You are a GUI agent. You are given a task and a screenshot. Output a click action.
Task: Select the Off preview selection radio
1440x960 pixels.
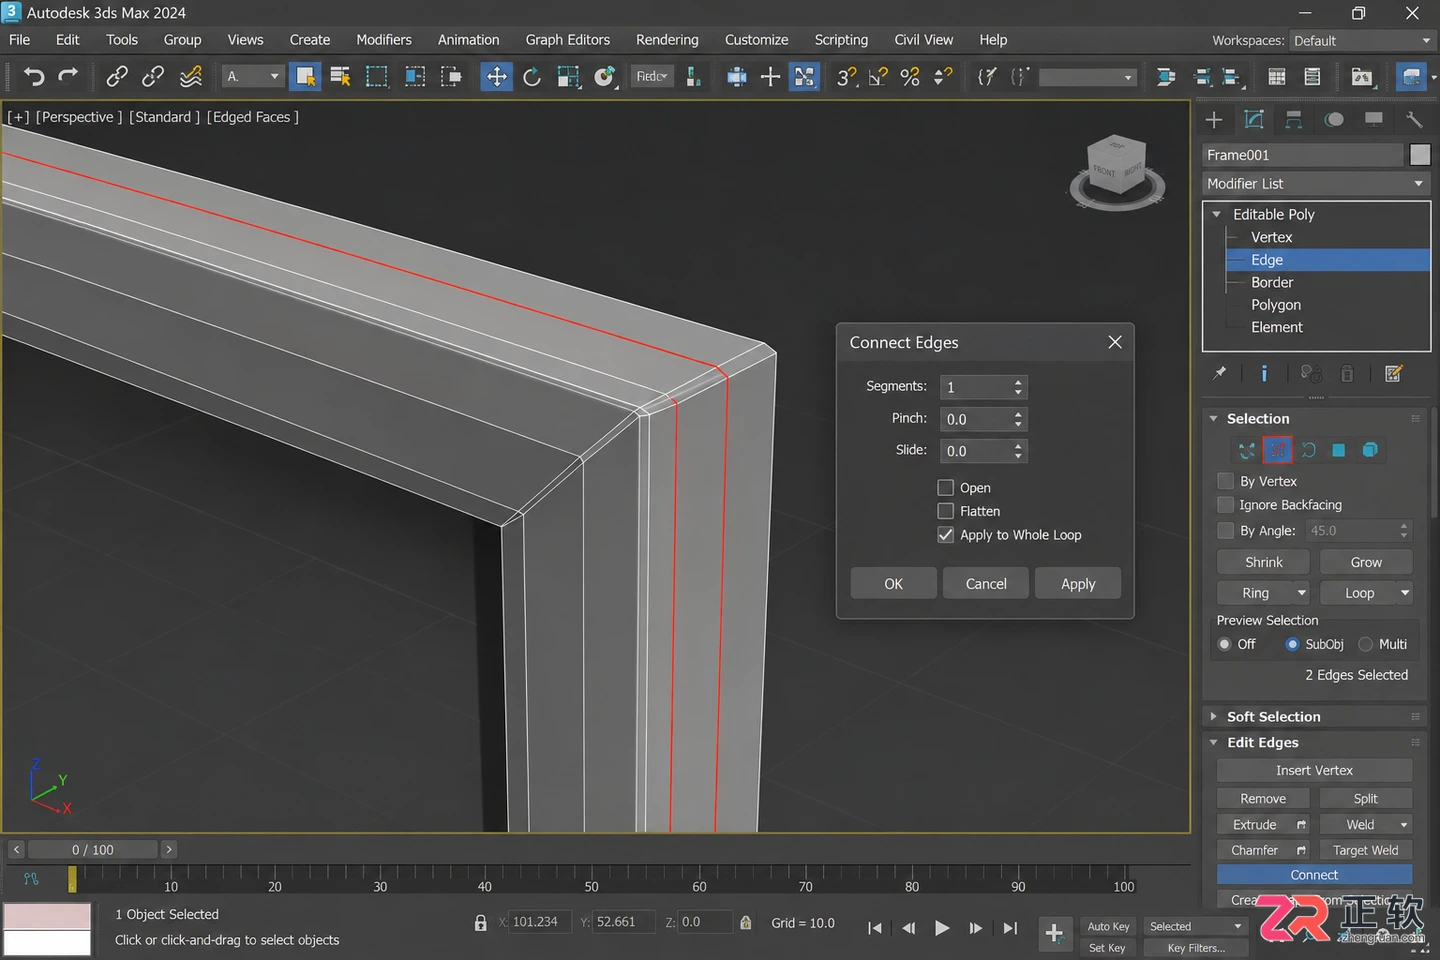(x=1224, y=644)
